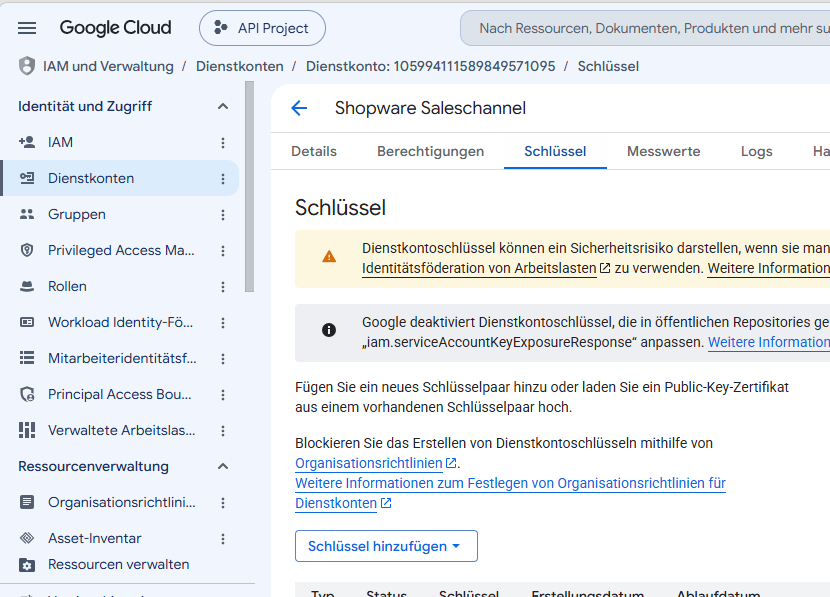Open the API Project picker
The height and width of the screenshot is (597, 830).
coord(262,28)
